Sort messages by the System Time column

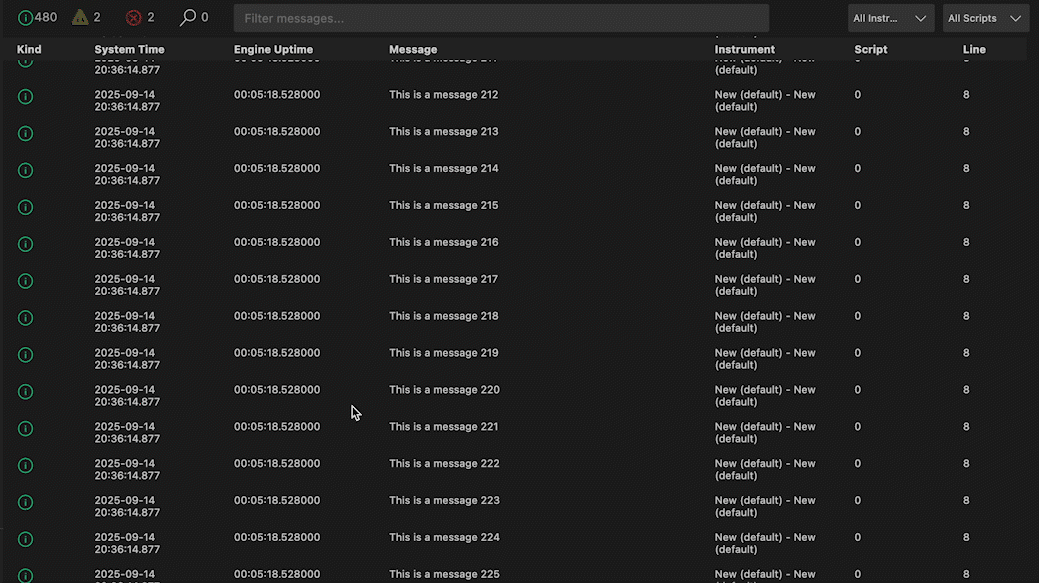click(129, 48)
